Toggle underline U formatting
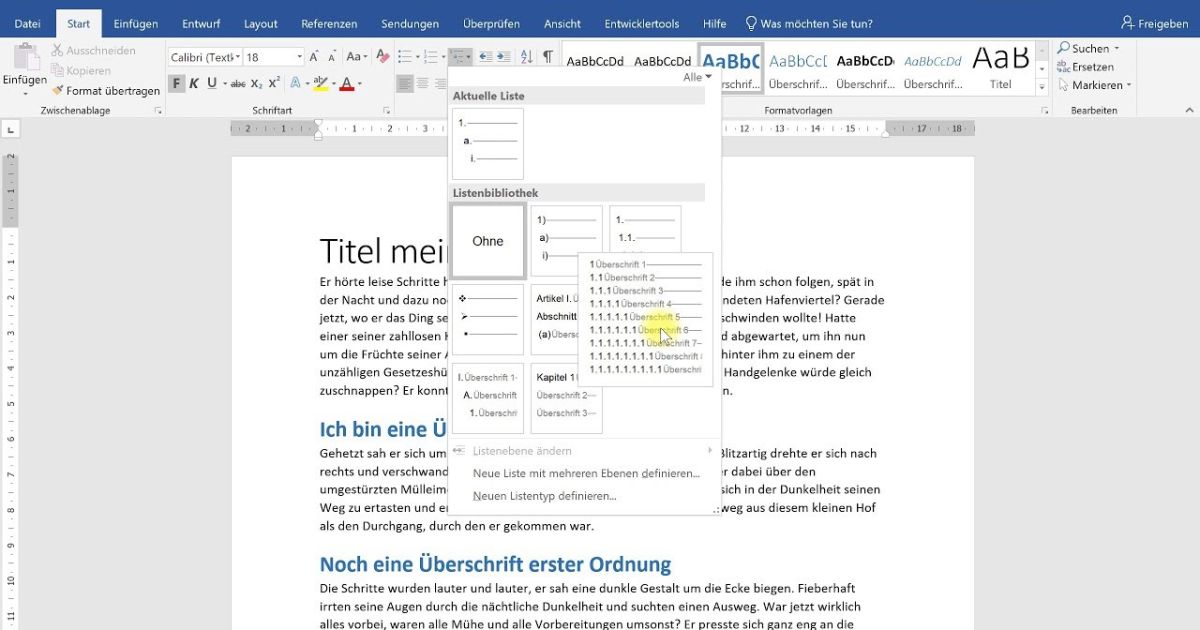Image resolution: width=1200 pixels, height=630 pixels. [x=211, y=84]
